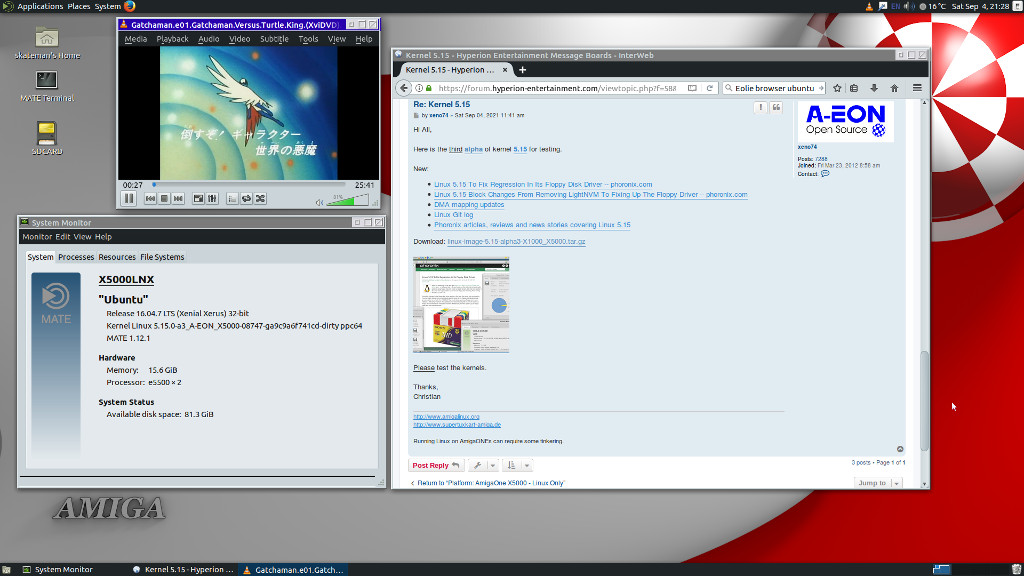Open the Jump to forum dropdown

tap(878, 483)
